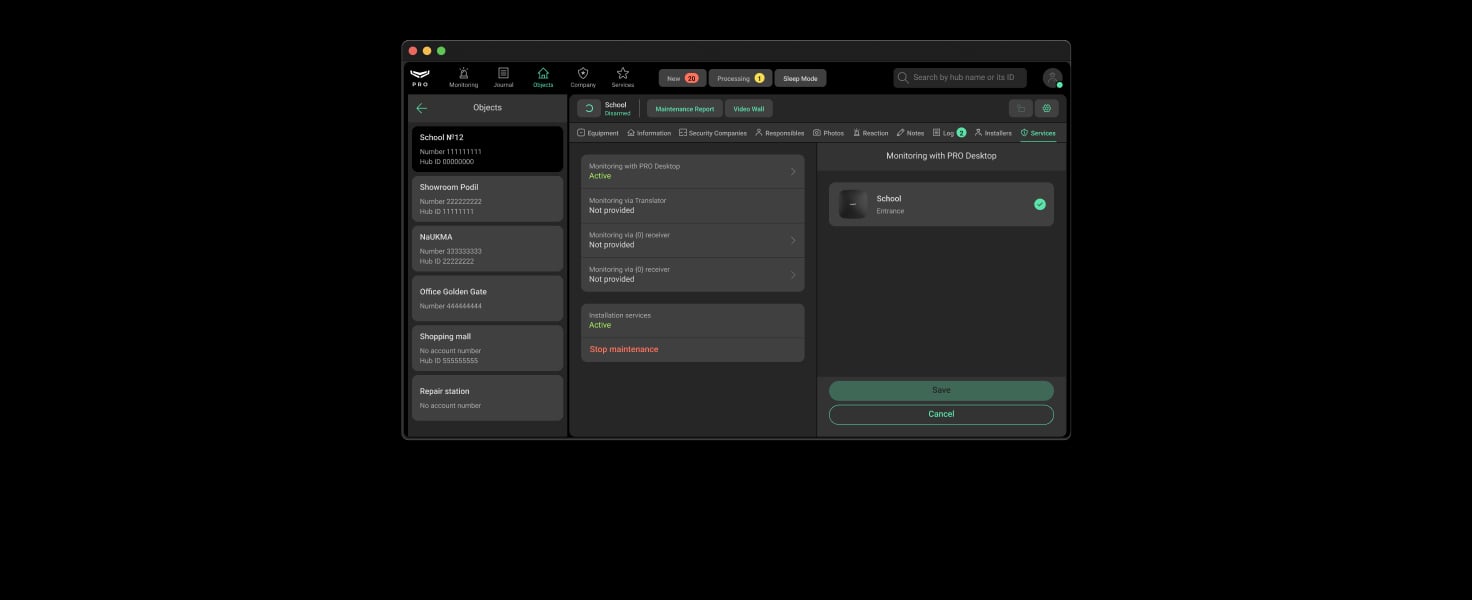Click the hub search field
Image resolution: width=1472 pixels, height=600 pixels.
960,76
